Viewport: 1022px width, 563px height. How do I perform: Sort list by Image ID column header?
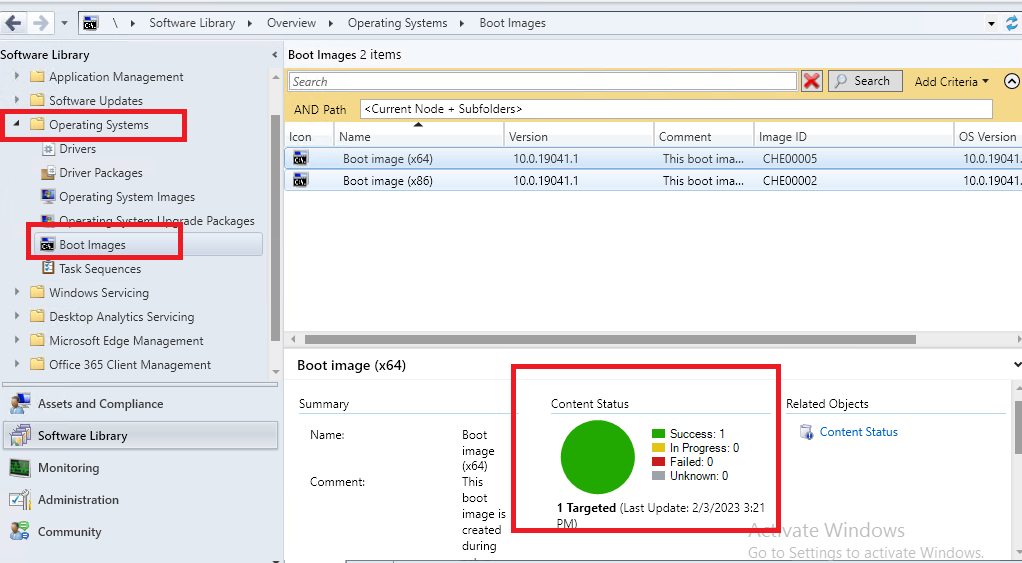[854, 137]
